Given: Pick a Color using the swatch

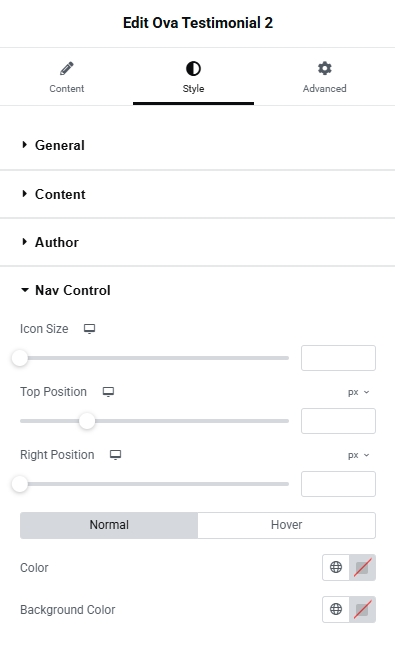Looking at the screenshot, I should click(362, 567).
